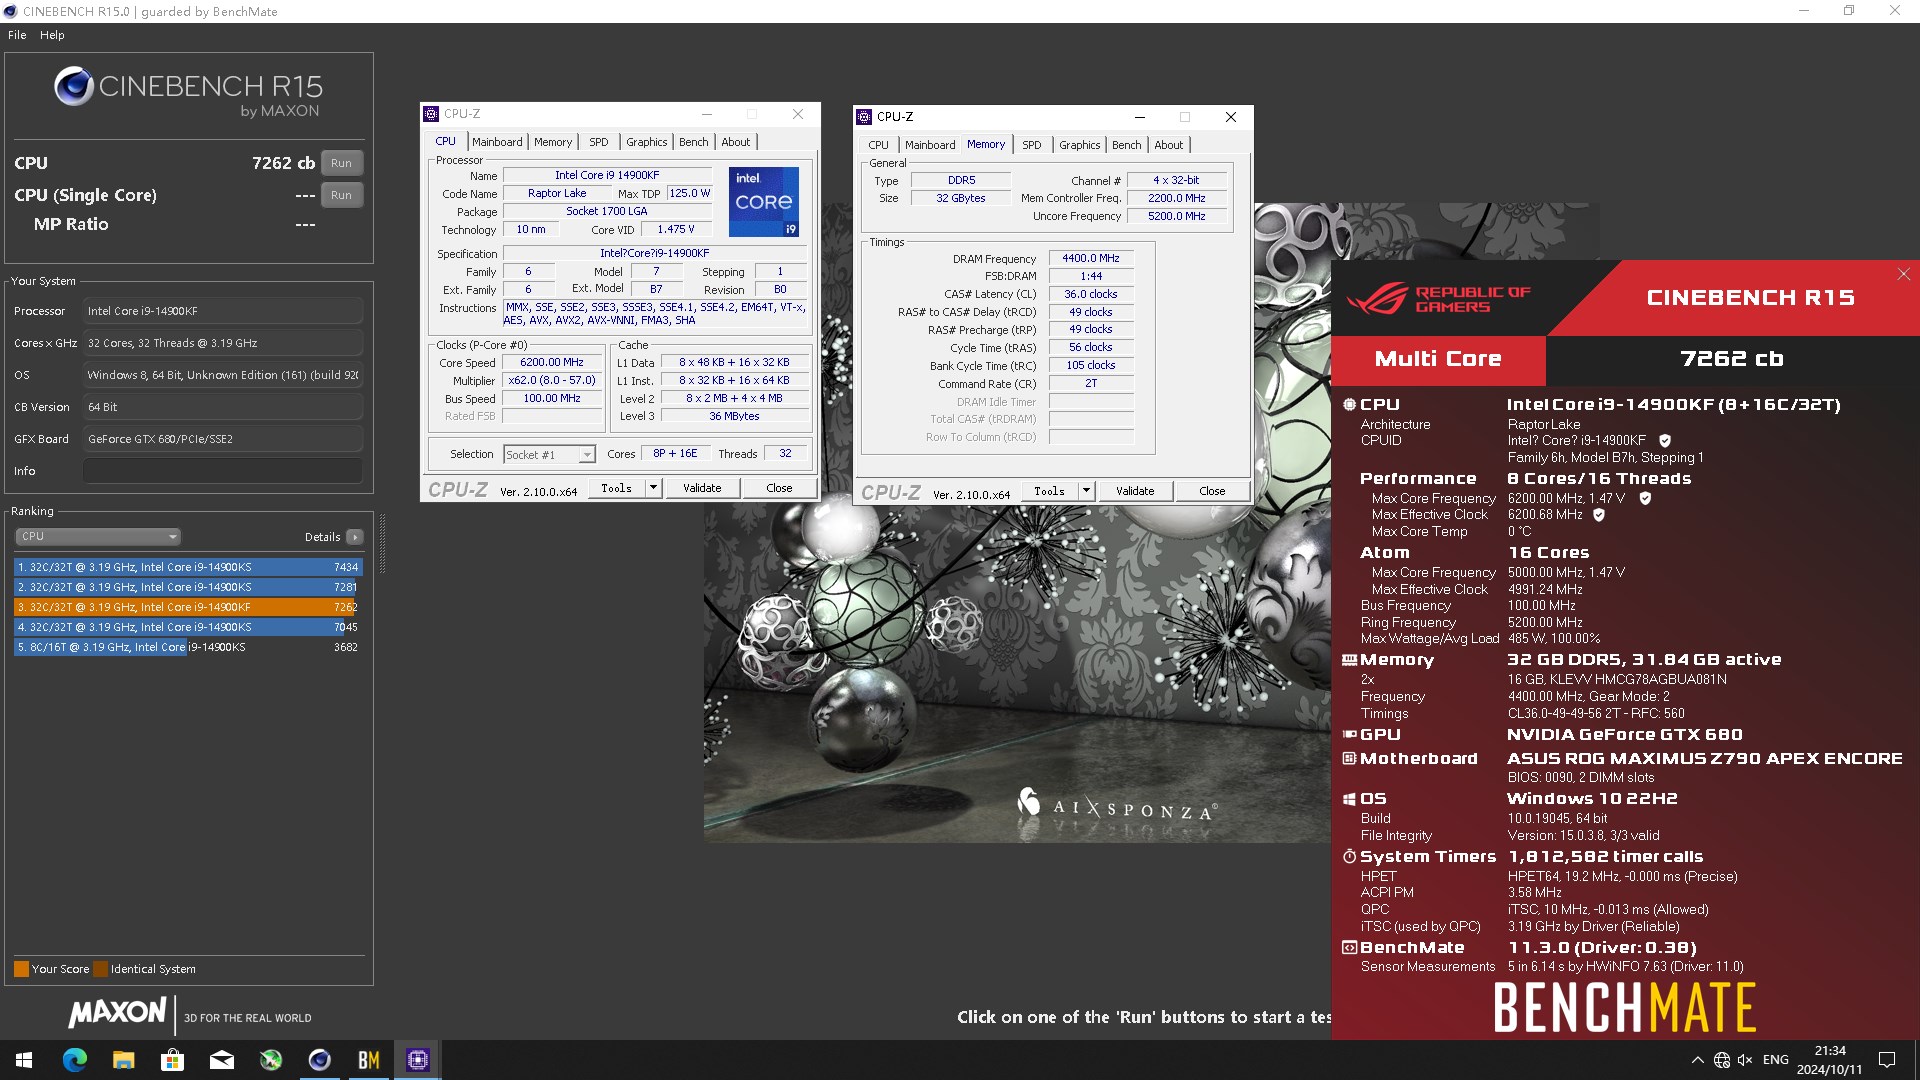This screenshot has height=1080, width=1920.
Task: Click the BenchMate section icon
Action: pos(1349,948)
